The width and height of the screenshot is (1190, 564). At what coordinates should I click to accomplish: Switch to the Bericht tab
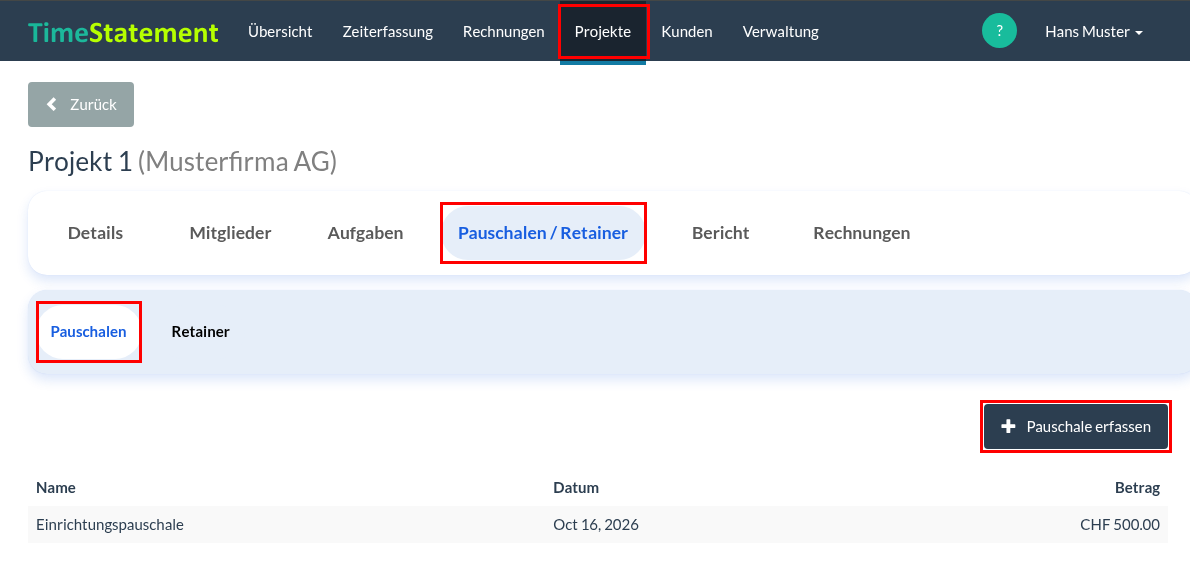click(x=721, y=233)
